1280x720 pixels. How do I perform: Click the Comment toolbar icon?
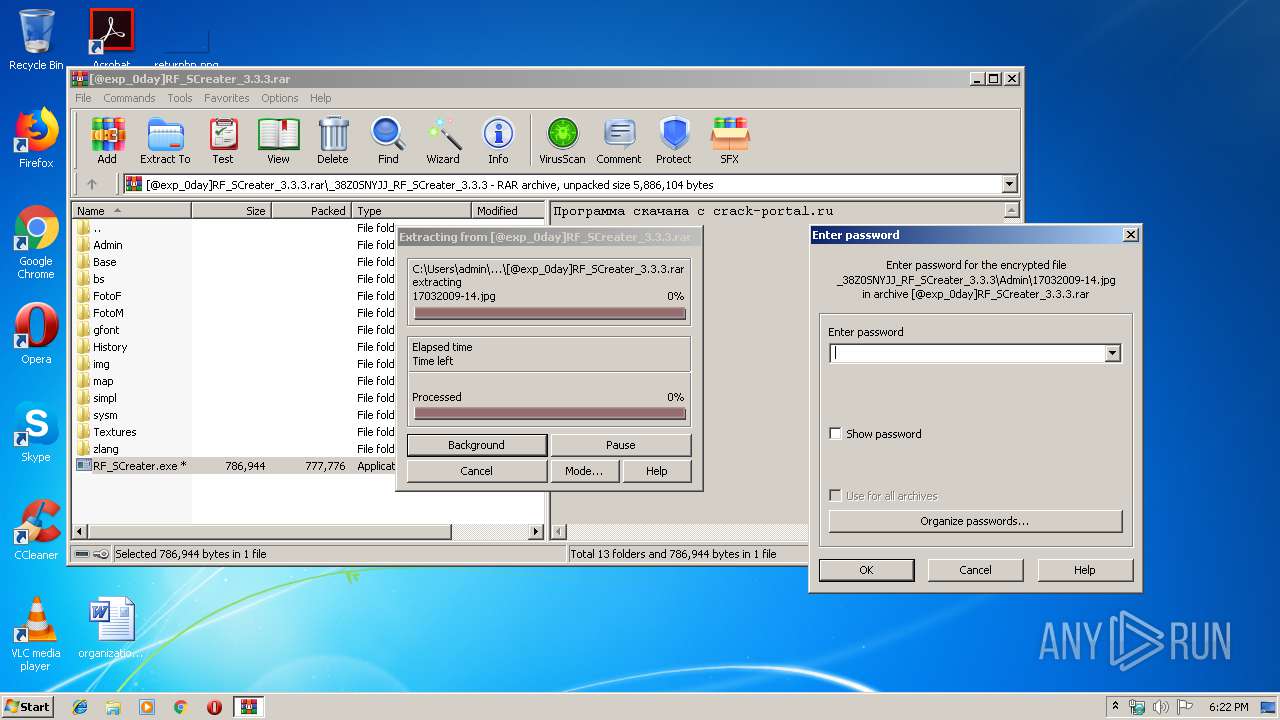pyautogui.click(x=619, y=141)
